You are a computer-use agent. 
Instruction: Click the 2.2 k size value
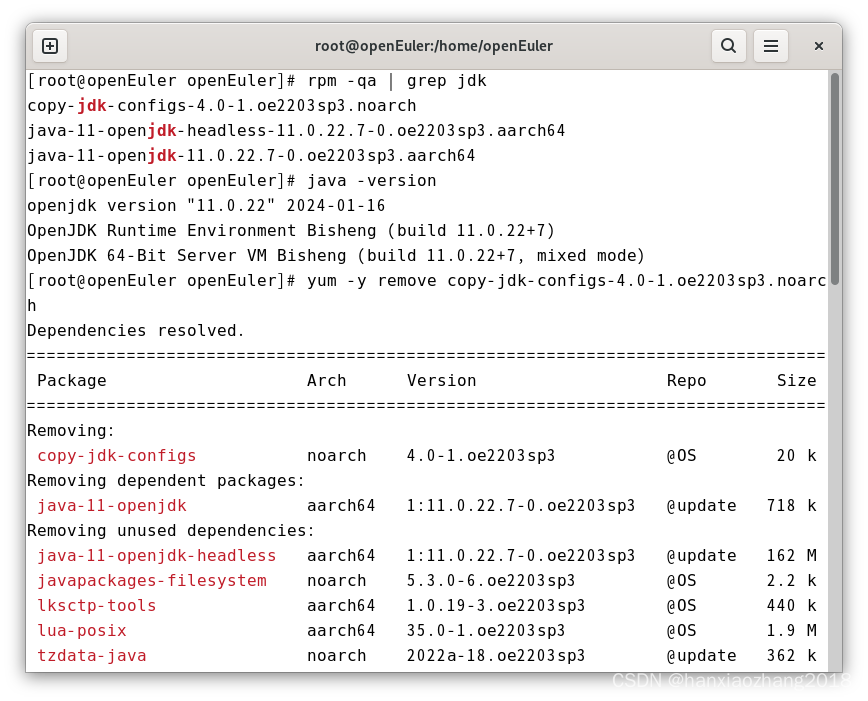[x=791, y=581]
